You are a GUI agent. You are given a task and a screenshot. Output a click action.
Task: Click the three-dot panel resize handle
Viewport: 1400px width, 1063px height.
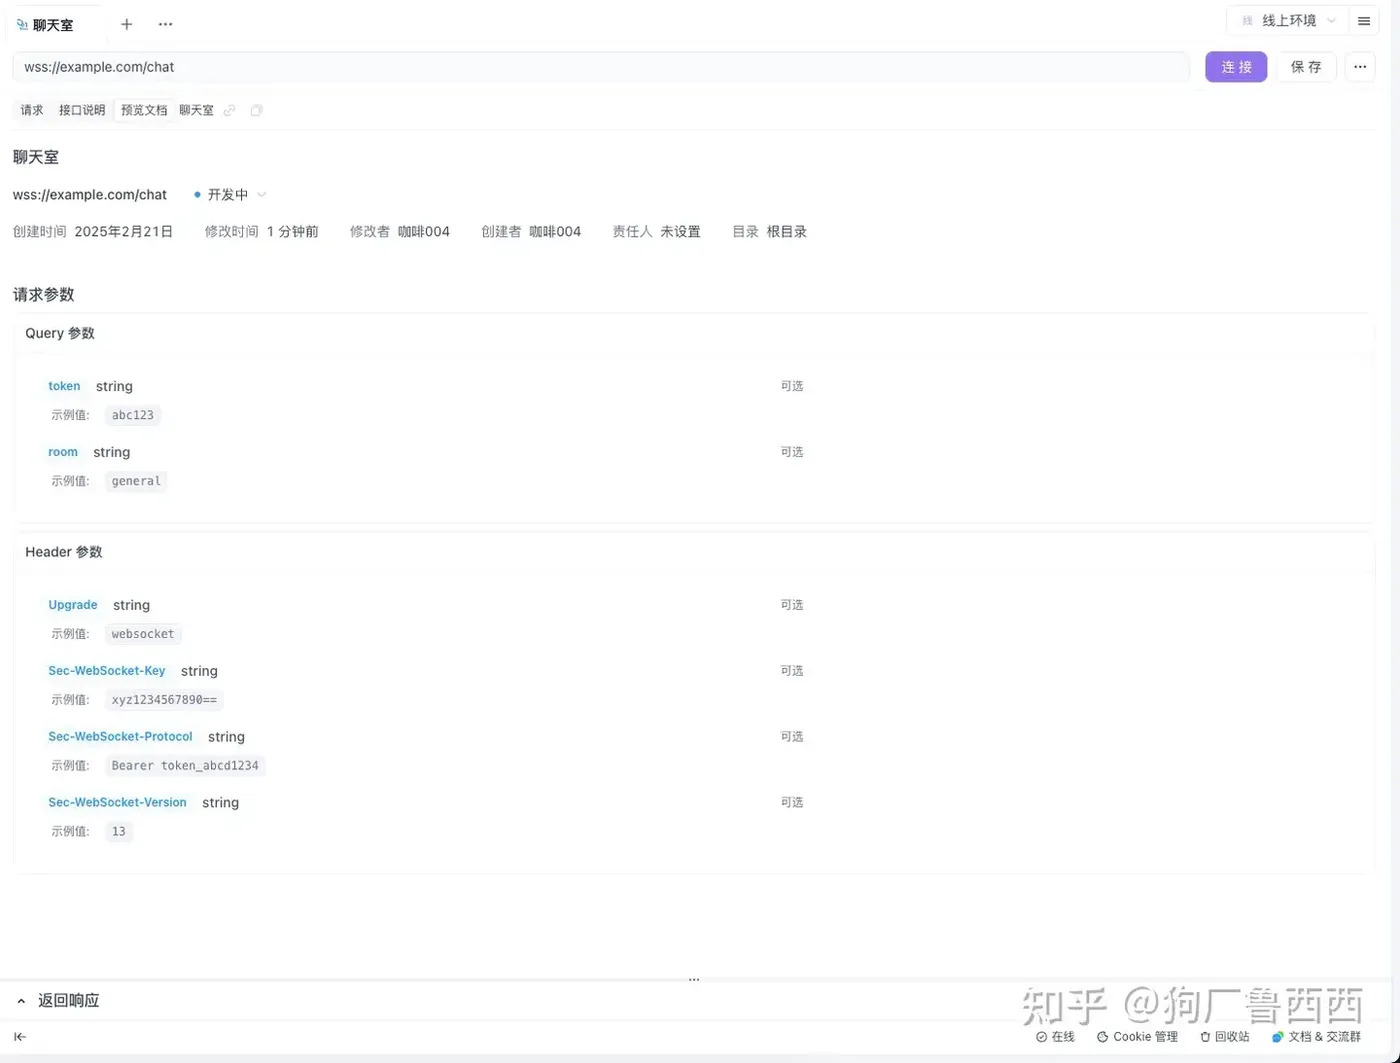click(x=694, y=979)
